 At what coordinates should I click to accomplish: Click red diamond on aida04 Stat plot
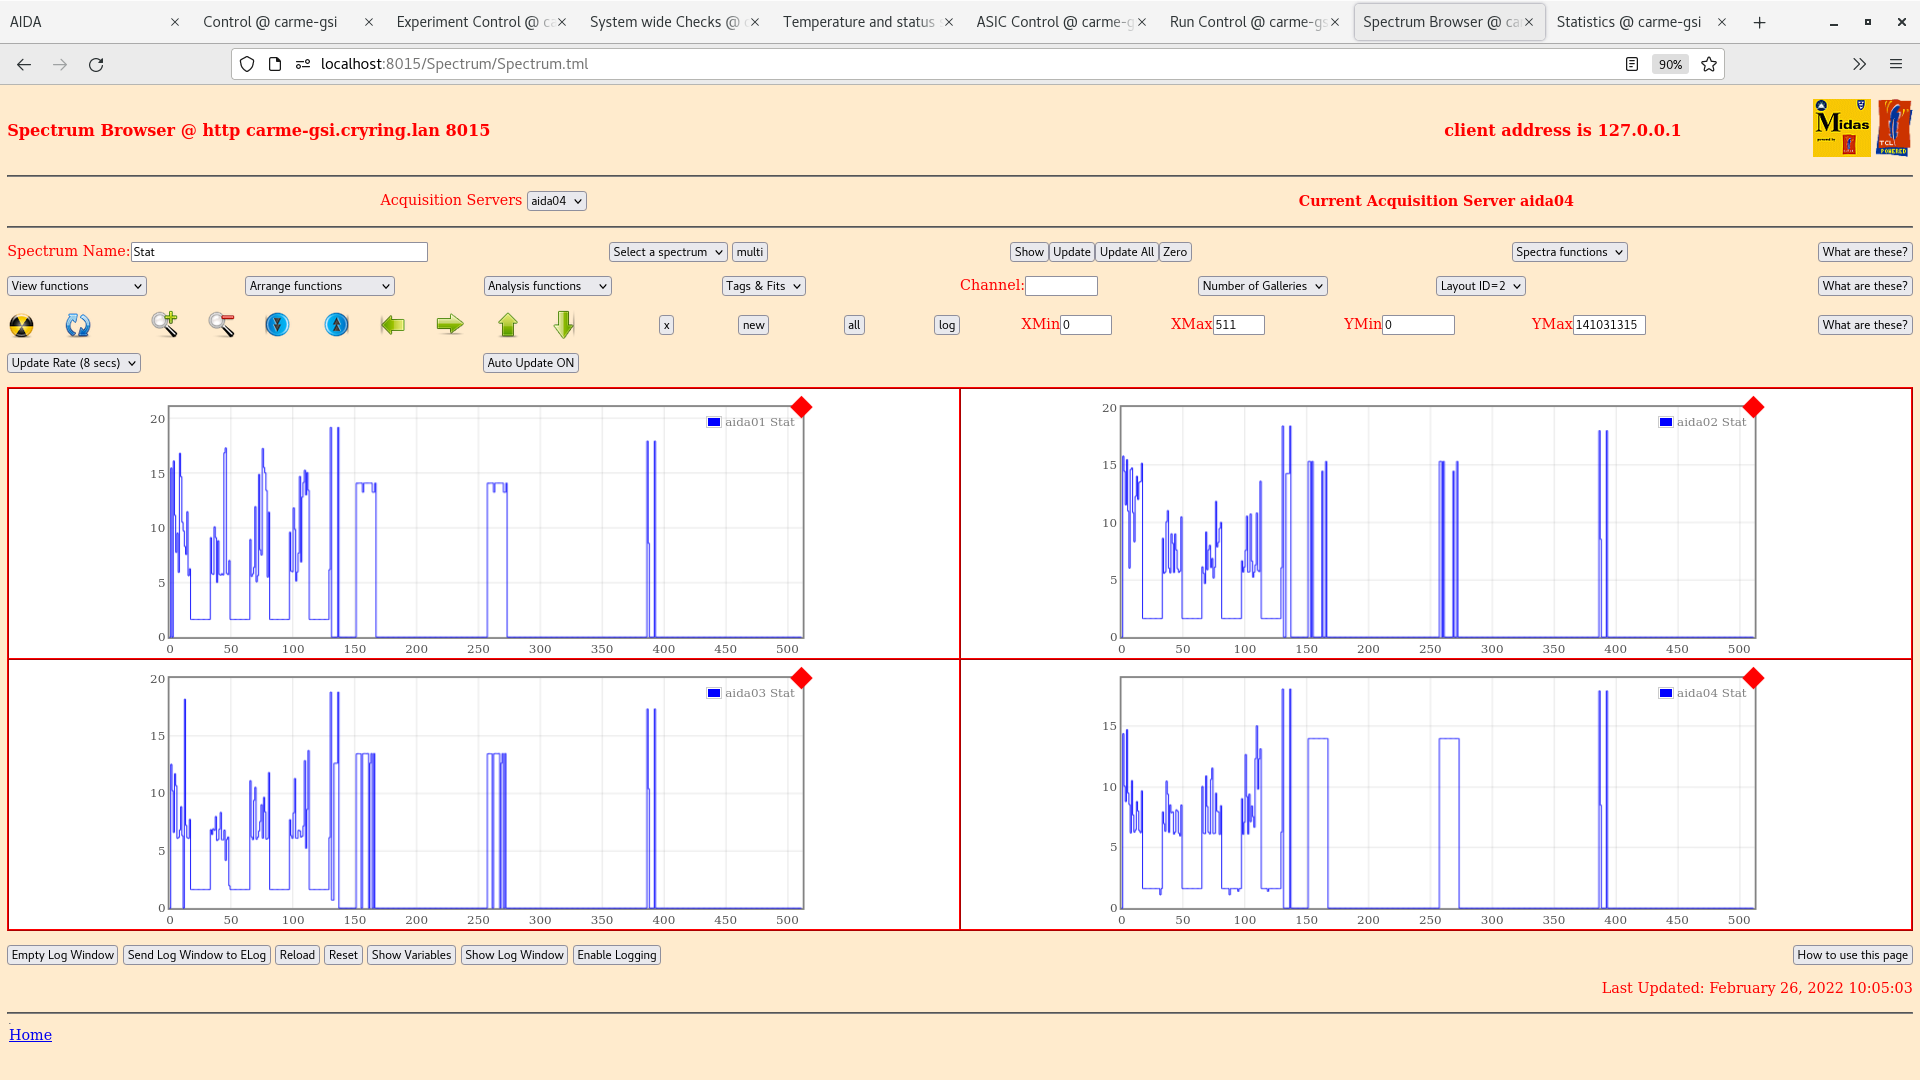coord(1753,678)
